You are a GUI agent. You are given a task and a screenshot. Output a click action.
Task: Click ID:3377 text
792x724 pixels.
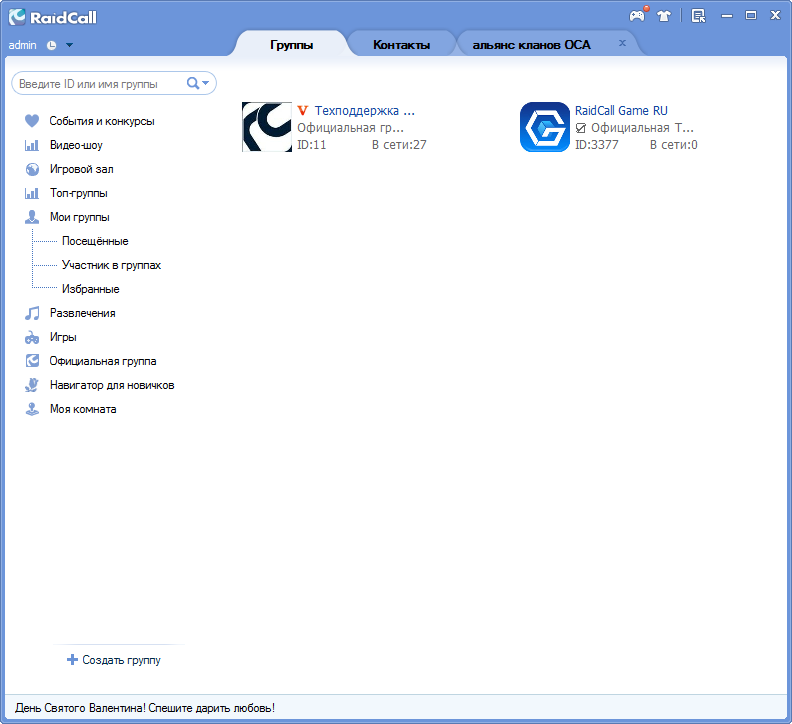tap(597, 145)
